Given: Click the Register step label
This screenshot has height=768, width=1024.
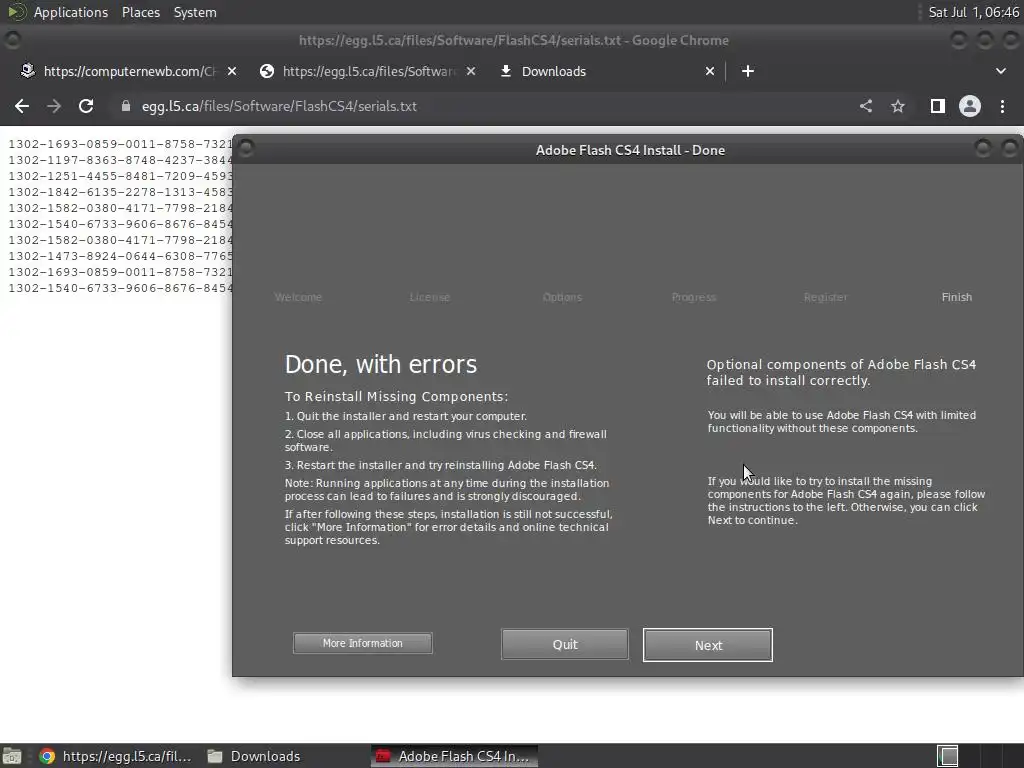Looking at the screenshot, I should (x=825, y=297).
